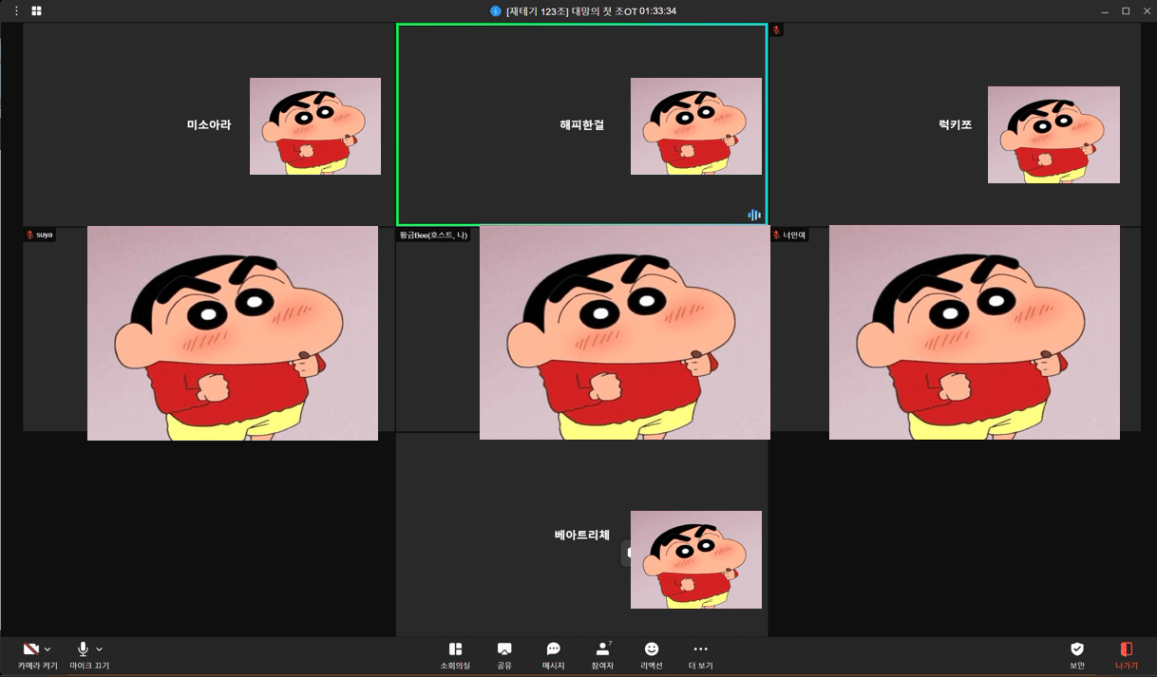Select participant tile 베아트리체

click(x=581, y=535)
